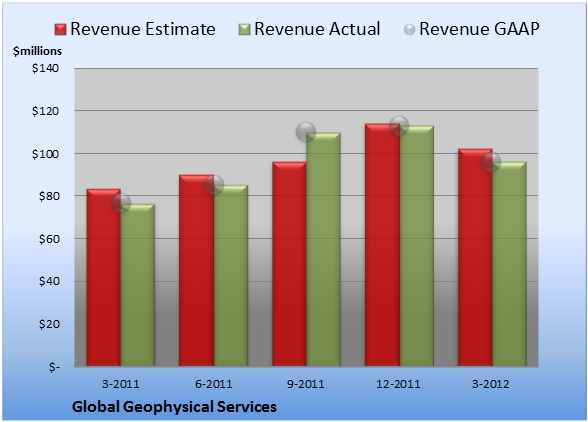Click the GAAP sphere marker for 9-2011
This screenshot has width=588, height=422.
306,132
